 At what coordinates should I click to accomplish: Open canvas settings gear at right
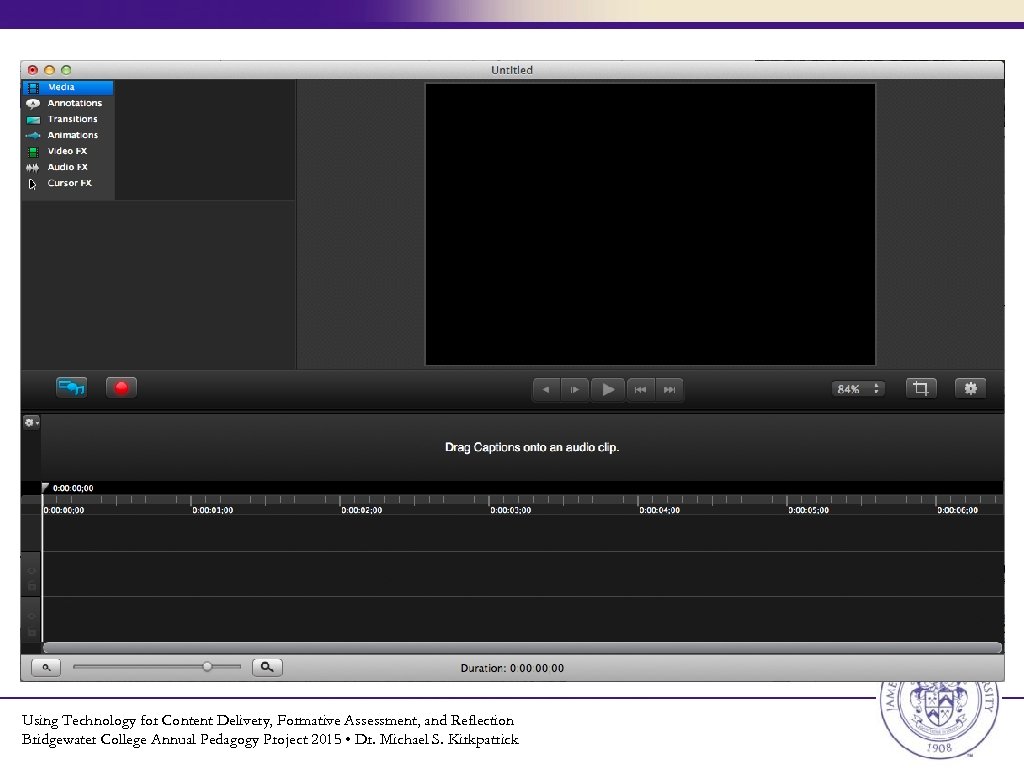click(x=970, y=389)
